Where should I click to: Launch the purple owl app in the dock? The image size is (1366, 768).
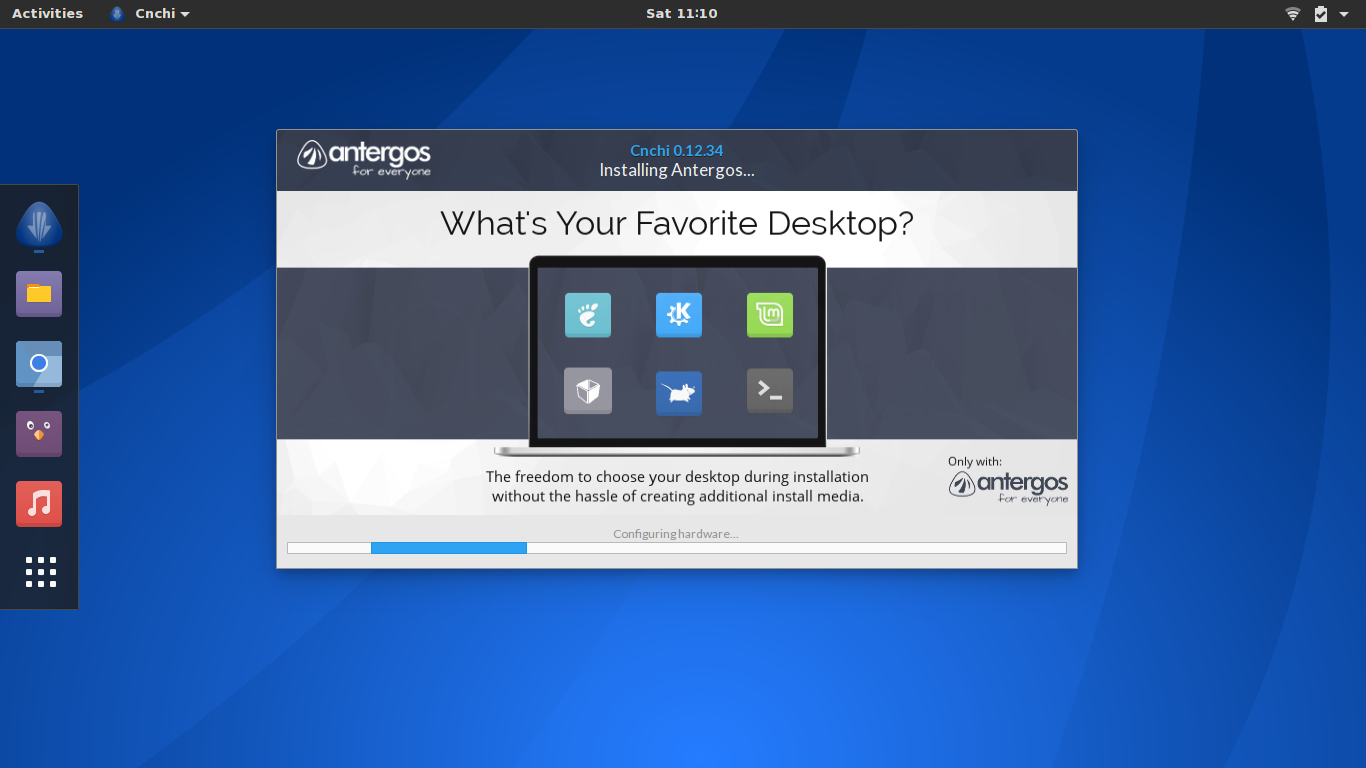tap(38, 433)
